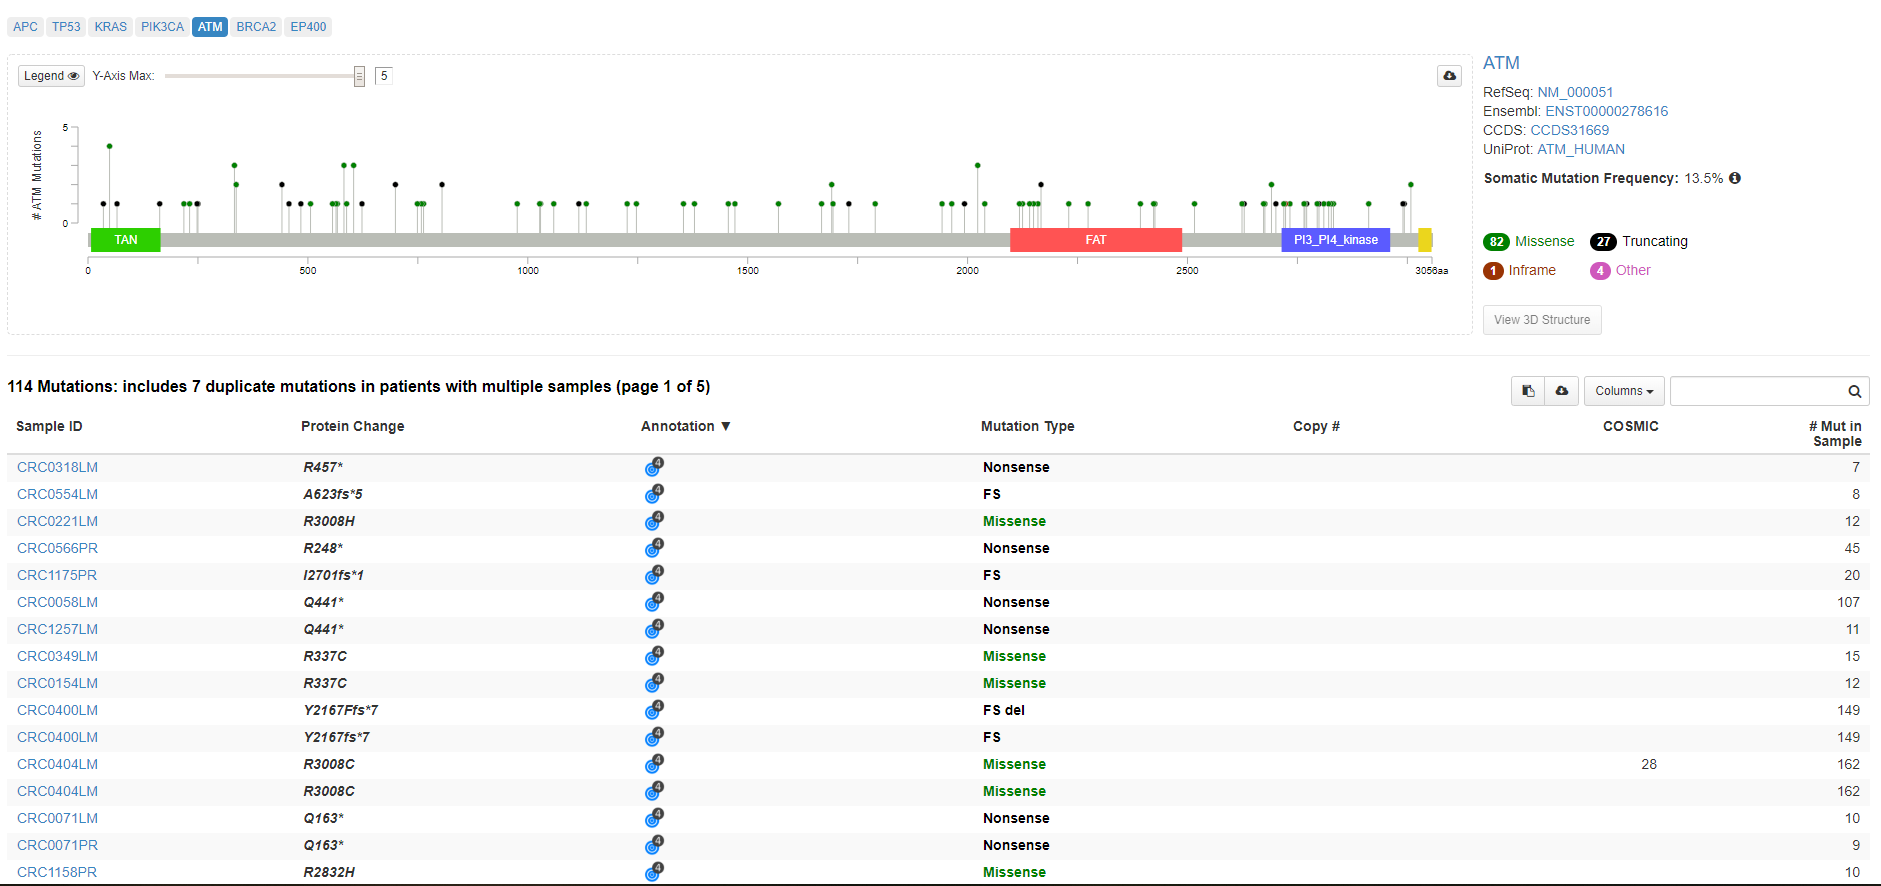Image resolution: width=1881 pixels, height=886 pixels.
Task: Open RefSeq link NM_000051
Action: coord(1575,92)
